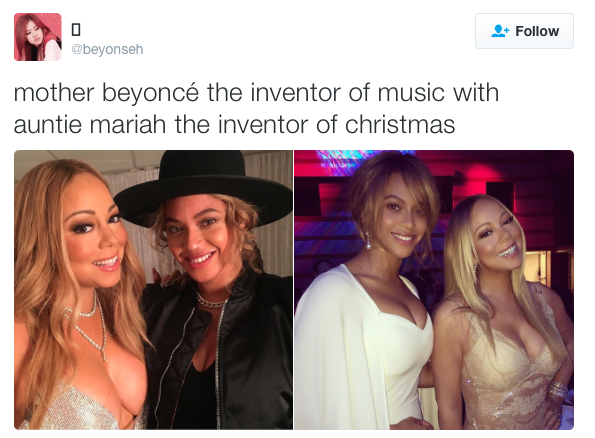Click the silver chain choker in the left photo
595x438 pixels.
pos(211,301)
